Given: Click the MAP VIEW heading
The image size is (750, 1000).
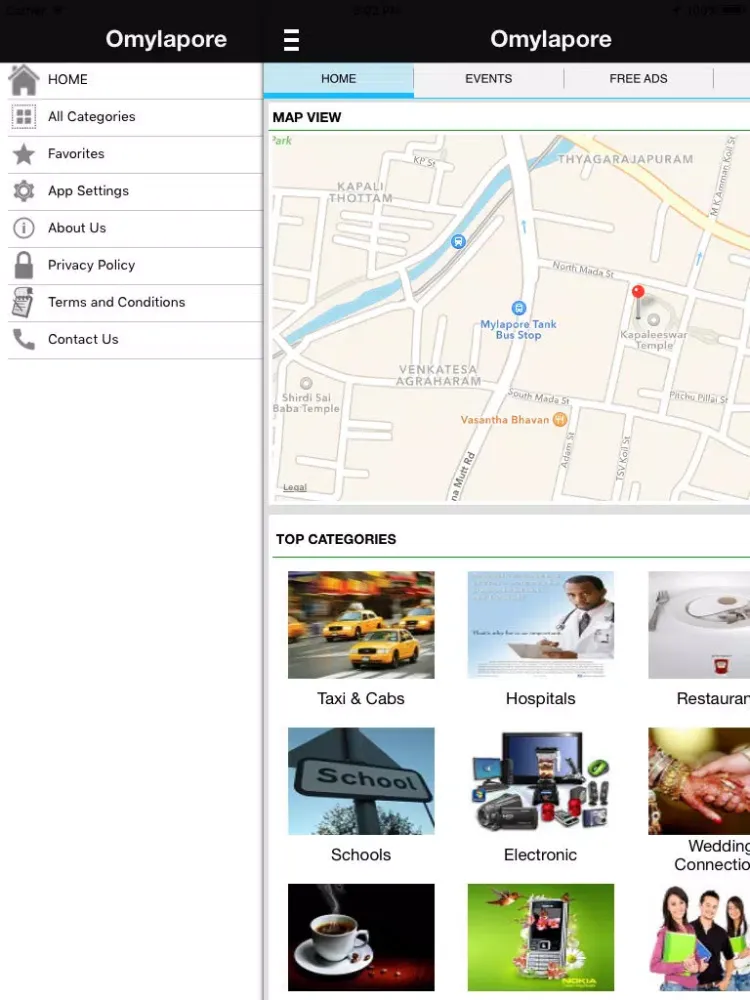Looking at the screenshot, I should 307,117.
